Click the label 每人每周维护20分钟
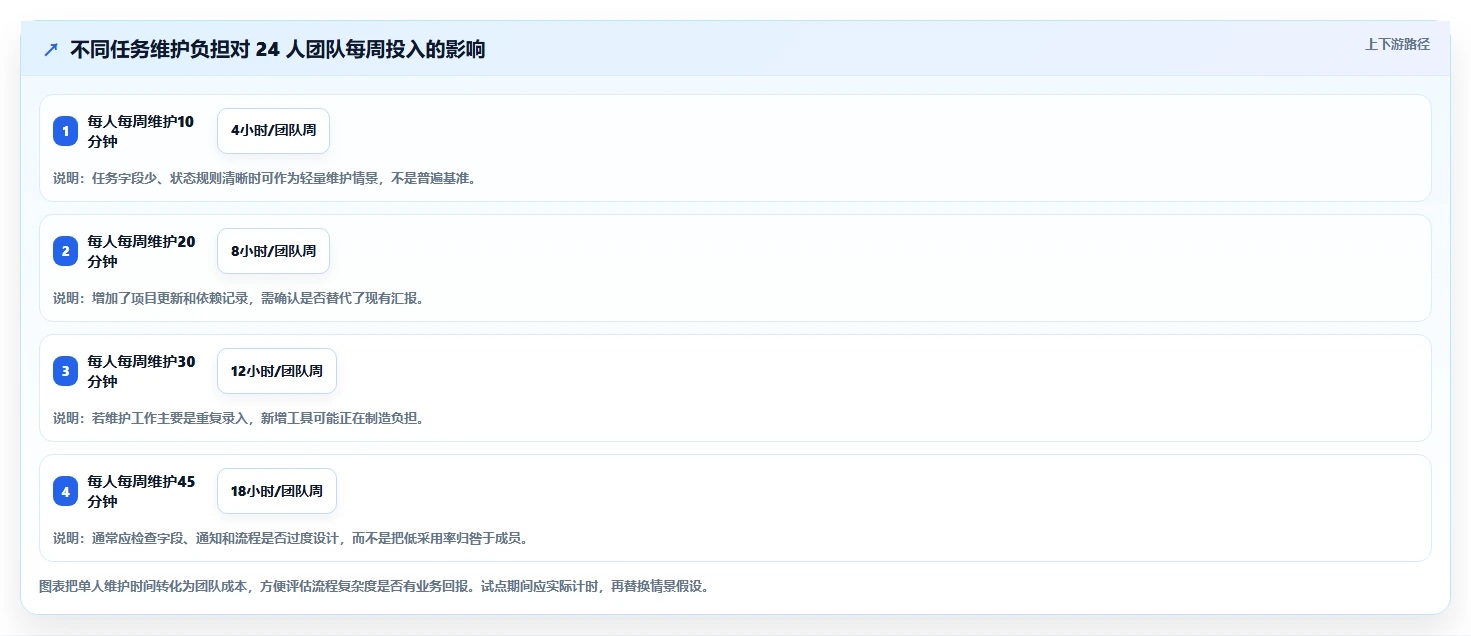Viewport: 1471px width, 636px height. click(141, 251)
